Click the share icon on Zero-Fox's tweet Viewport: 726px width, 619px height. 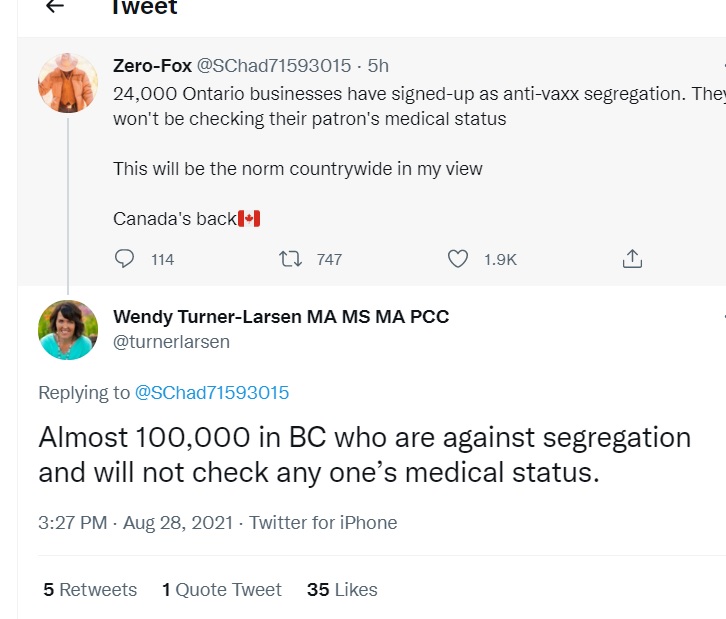tap(631, 259)
